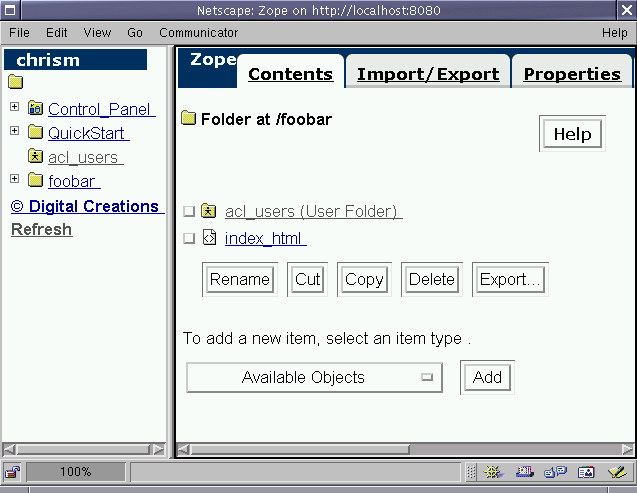The height and width of the screenshot is (493, 637).
Task: Open the View menu
Action: 97,32
